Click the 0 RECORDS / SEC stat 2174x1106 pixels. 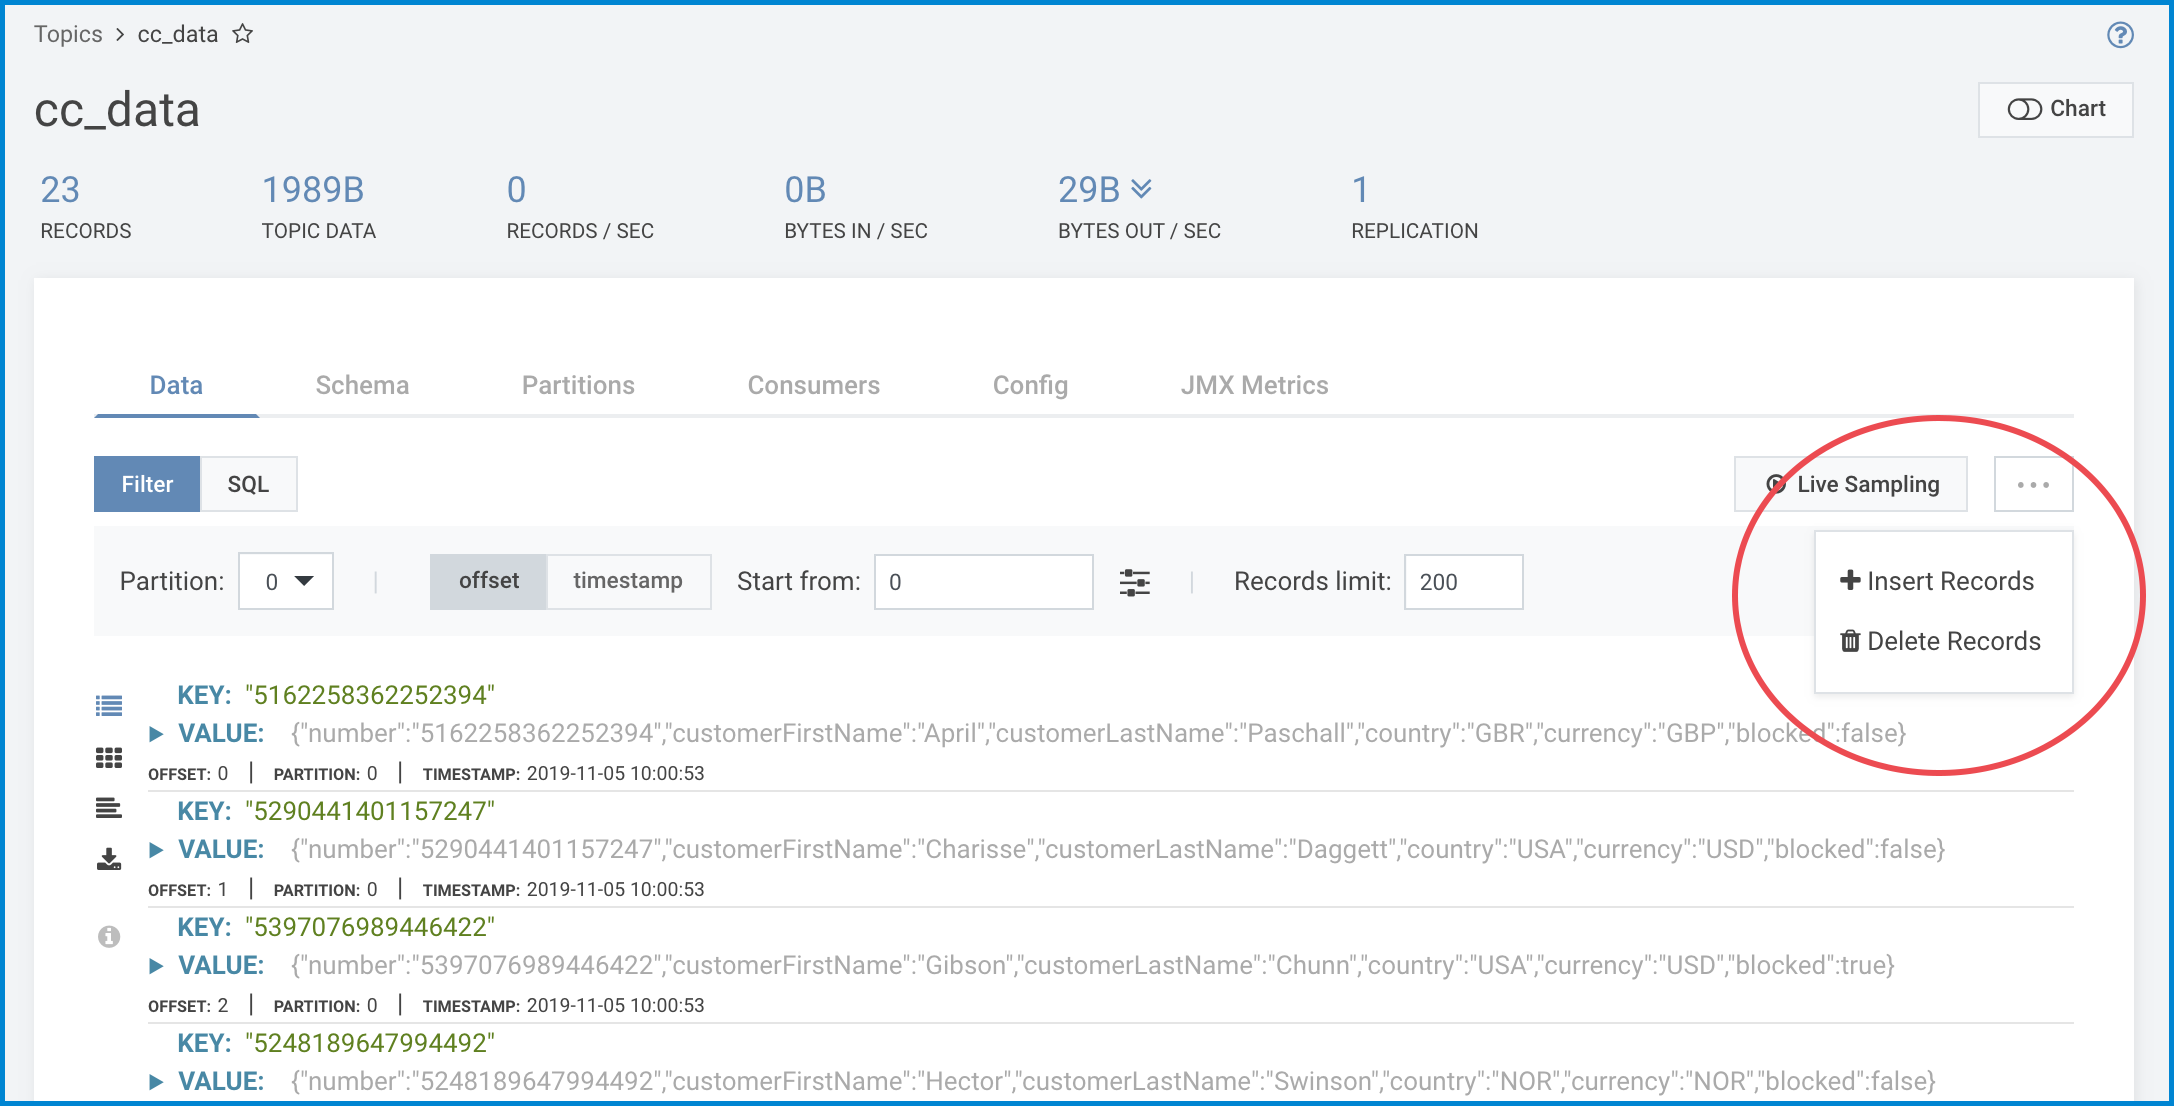pyautogui.click(x=580, y=207)
